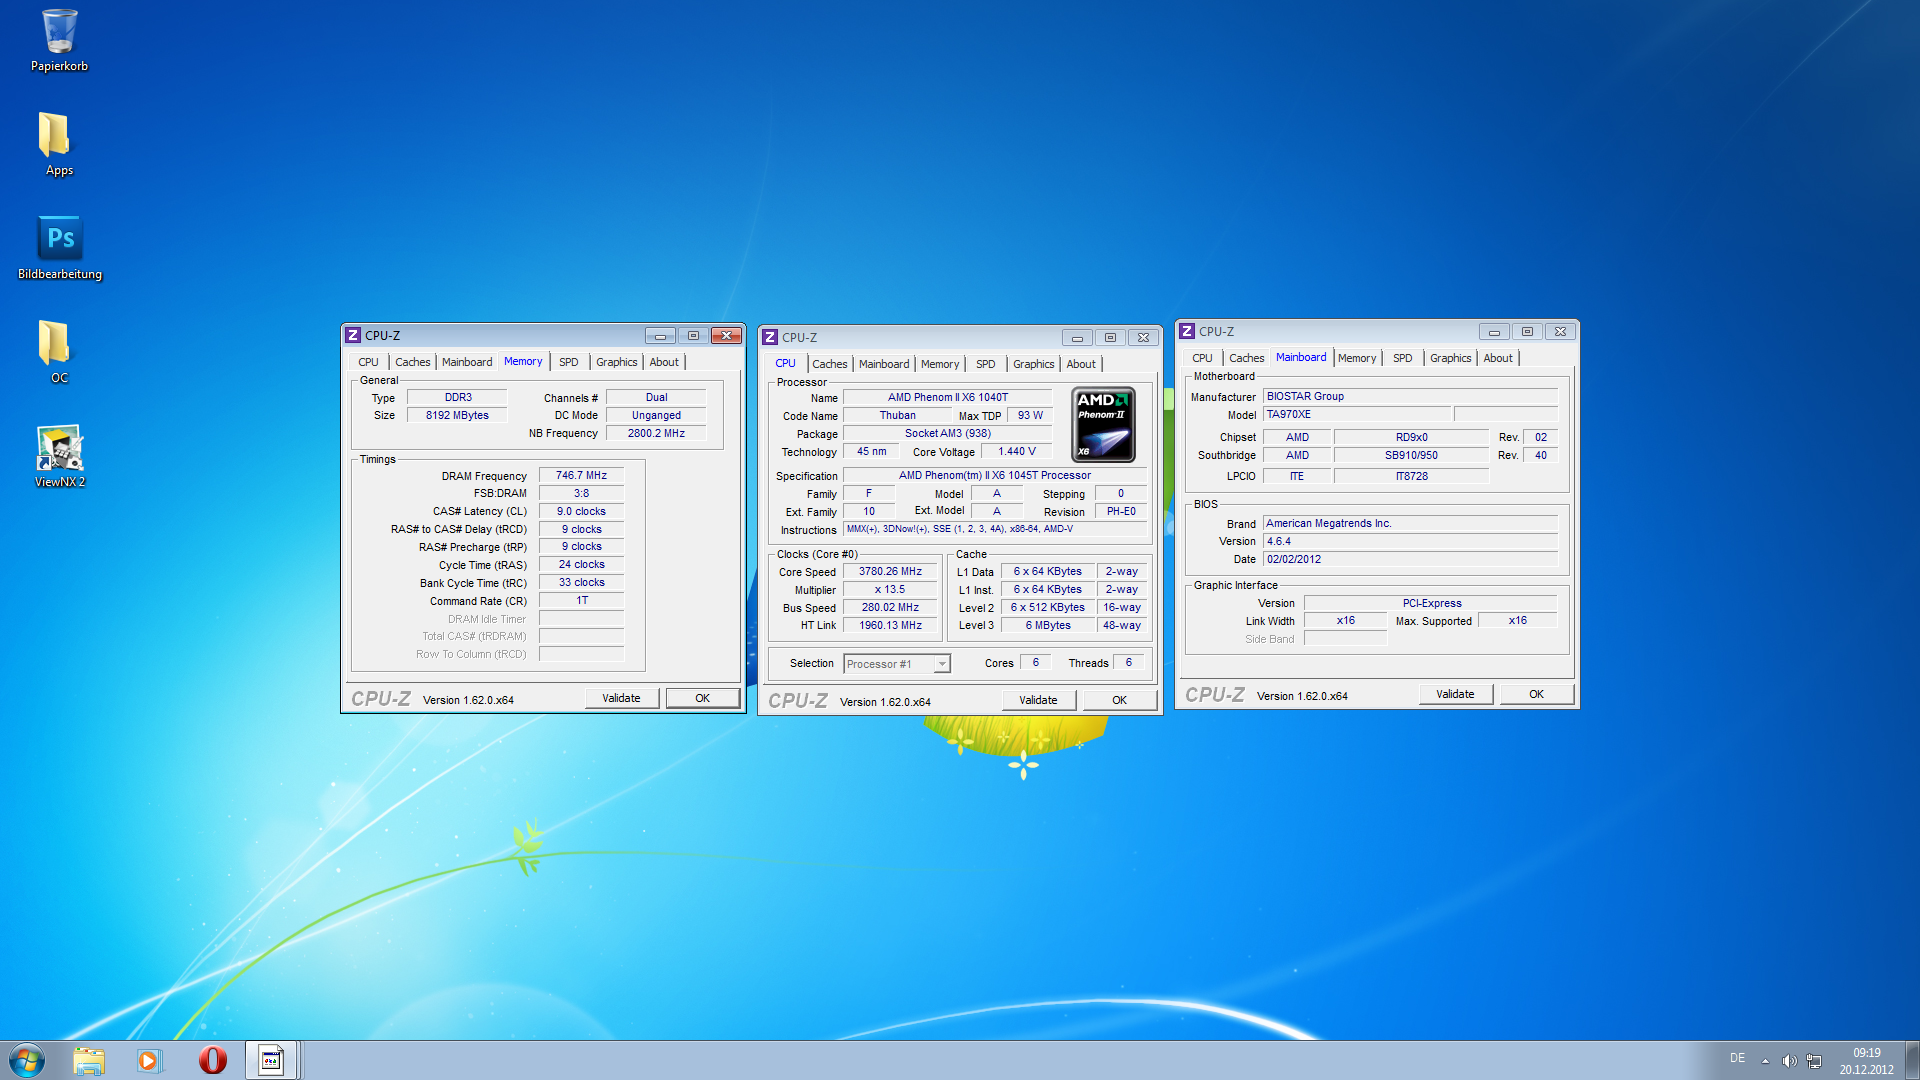Image resolution: width=1920 pixels, height=1080 pixels.
Task: Open the Apps folder on desktop
Action: pyautogui.click(x=59, y=144)
